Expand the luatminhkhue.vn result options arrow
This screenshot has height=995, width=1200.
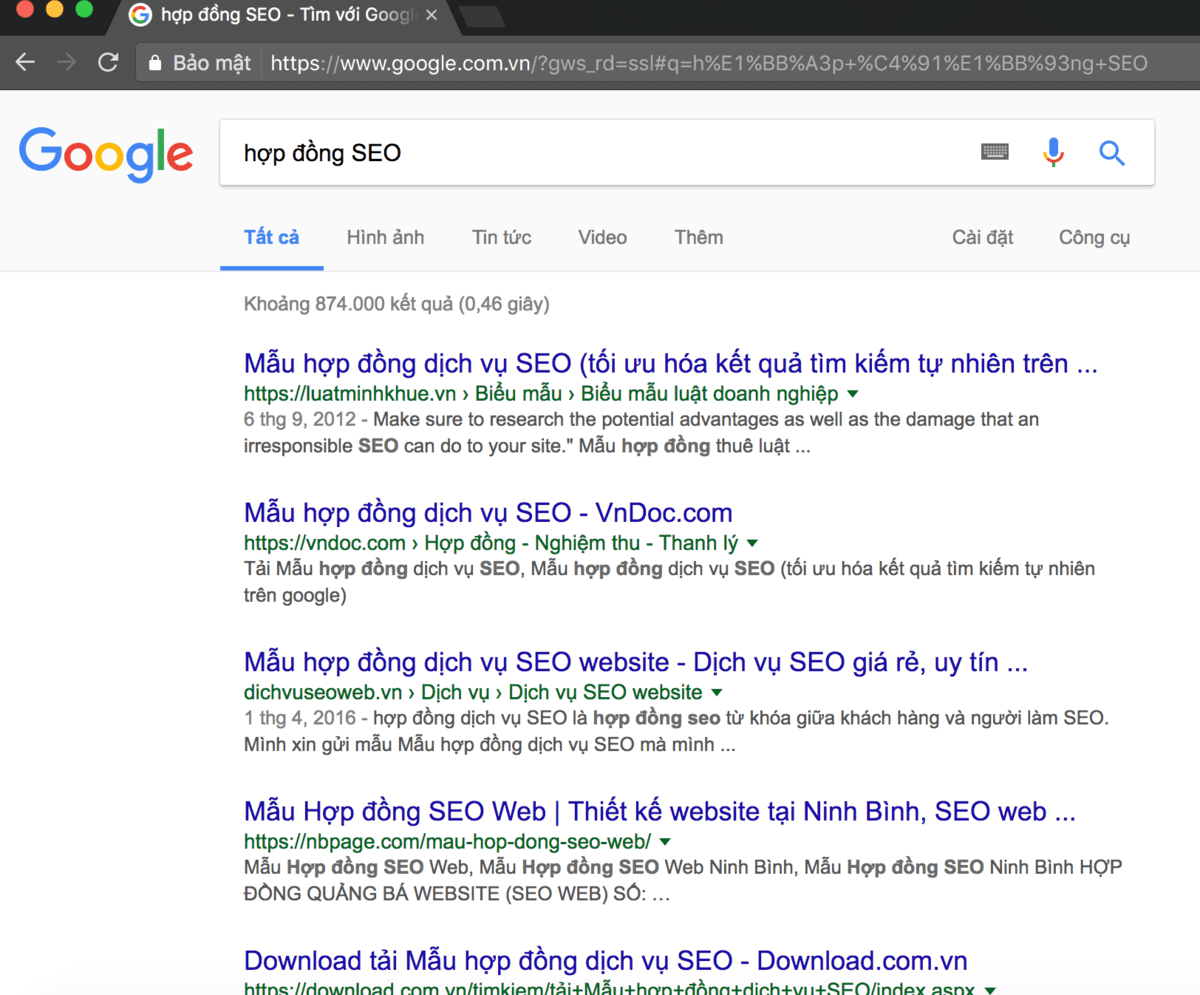pyautogui.click(x=852, y=393)
